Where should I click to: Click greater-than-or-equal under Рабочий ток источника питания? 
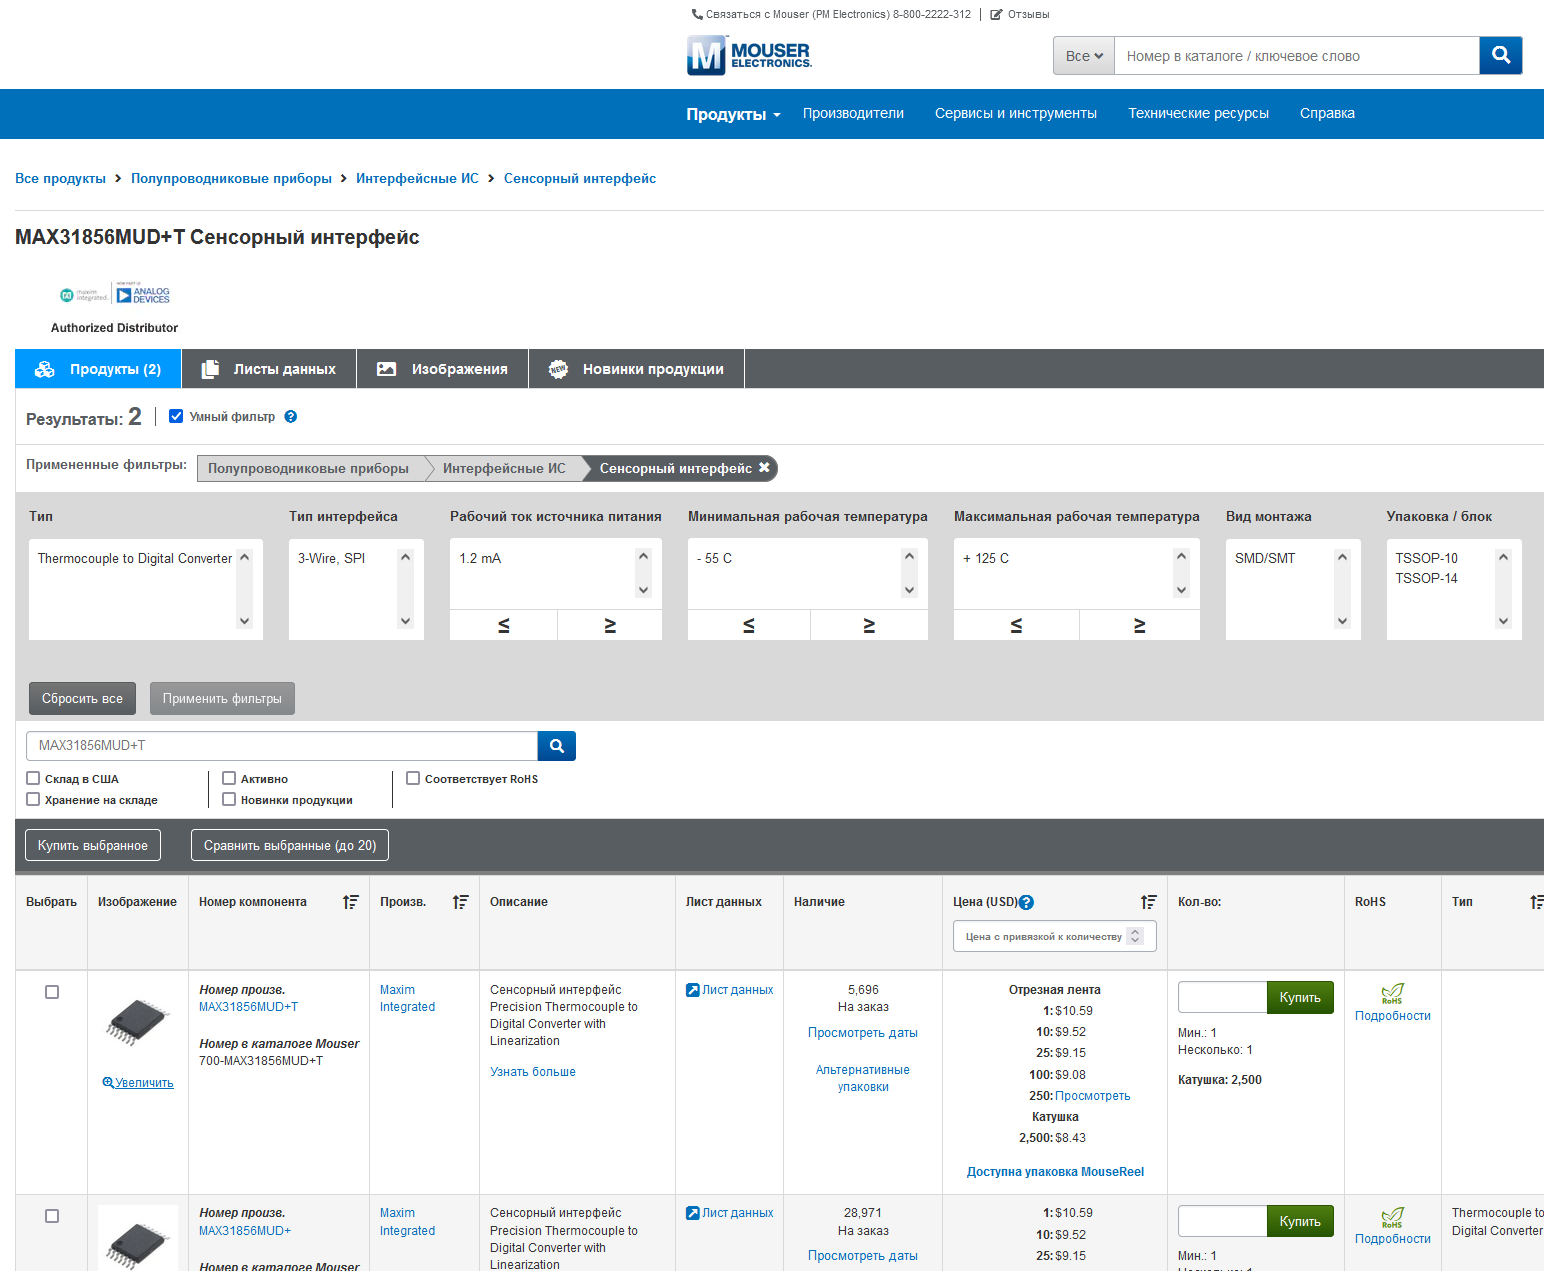pos(610,625)
